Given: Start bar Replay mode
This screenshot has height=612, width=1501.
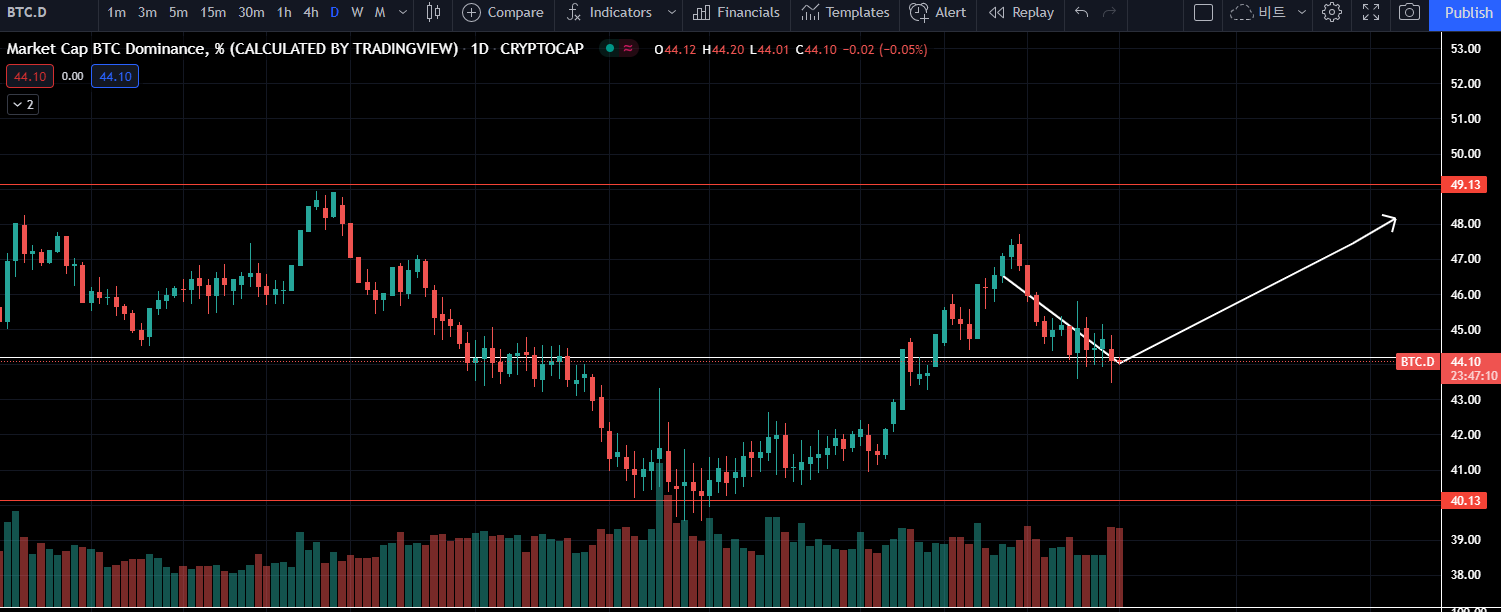Looking at the screenshot, I should click(x=1021, y=13).
